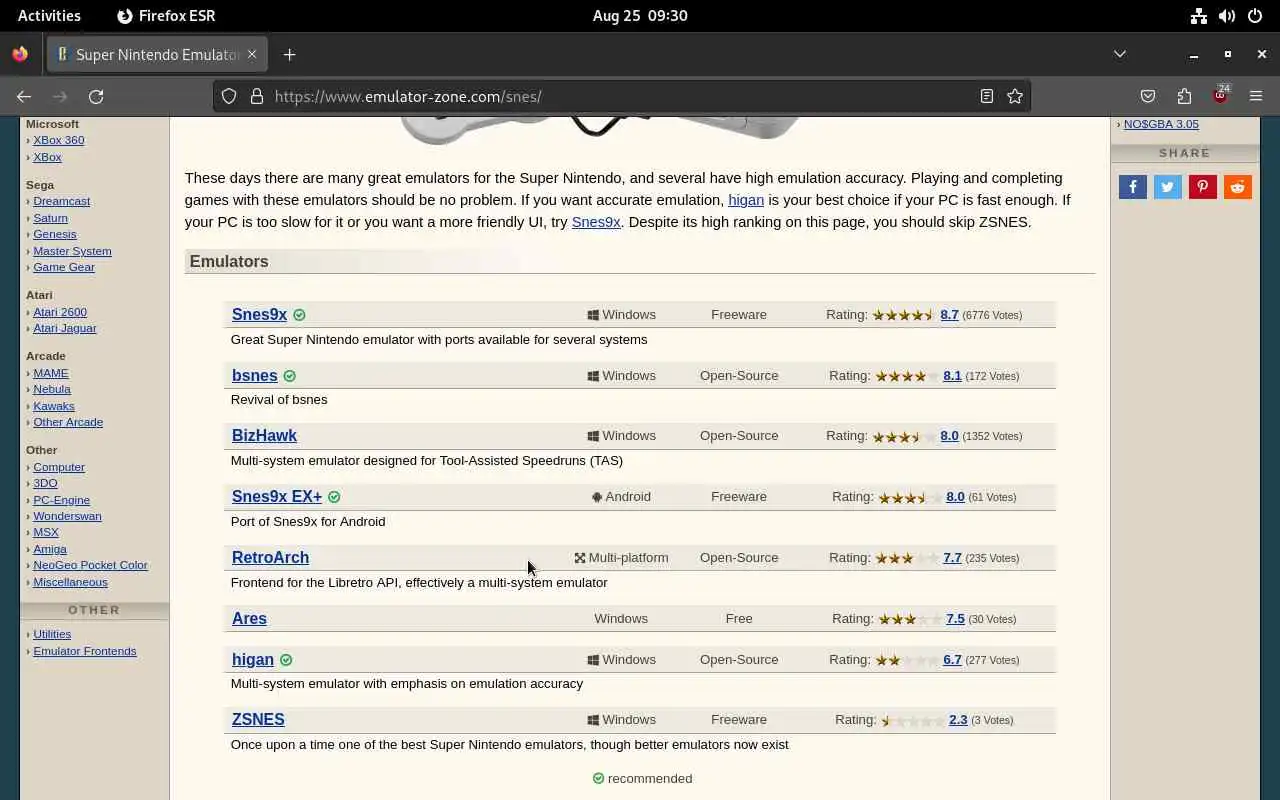Open the system power icon
1280x800 pixels.
coord(1255,15)
